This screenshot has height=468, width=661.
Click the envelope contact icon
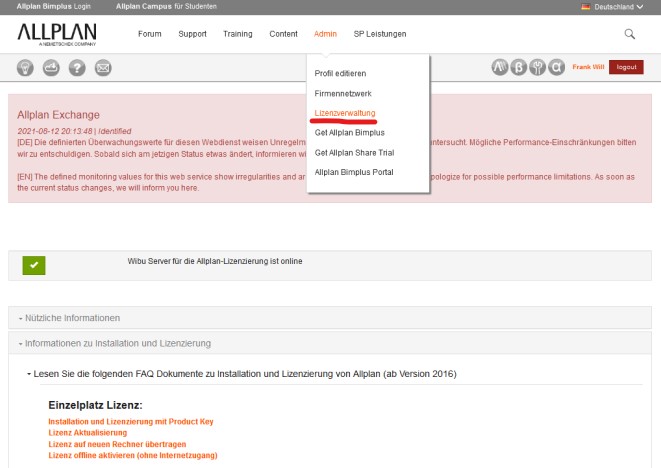[x=102, y=68]
